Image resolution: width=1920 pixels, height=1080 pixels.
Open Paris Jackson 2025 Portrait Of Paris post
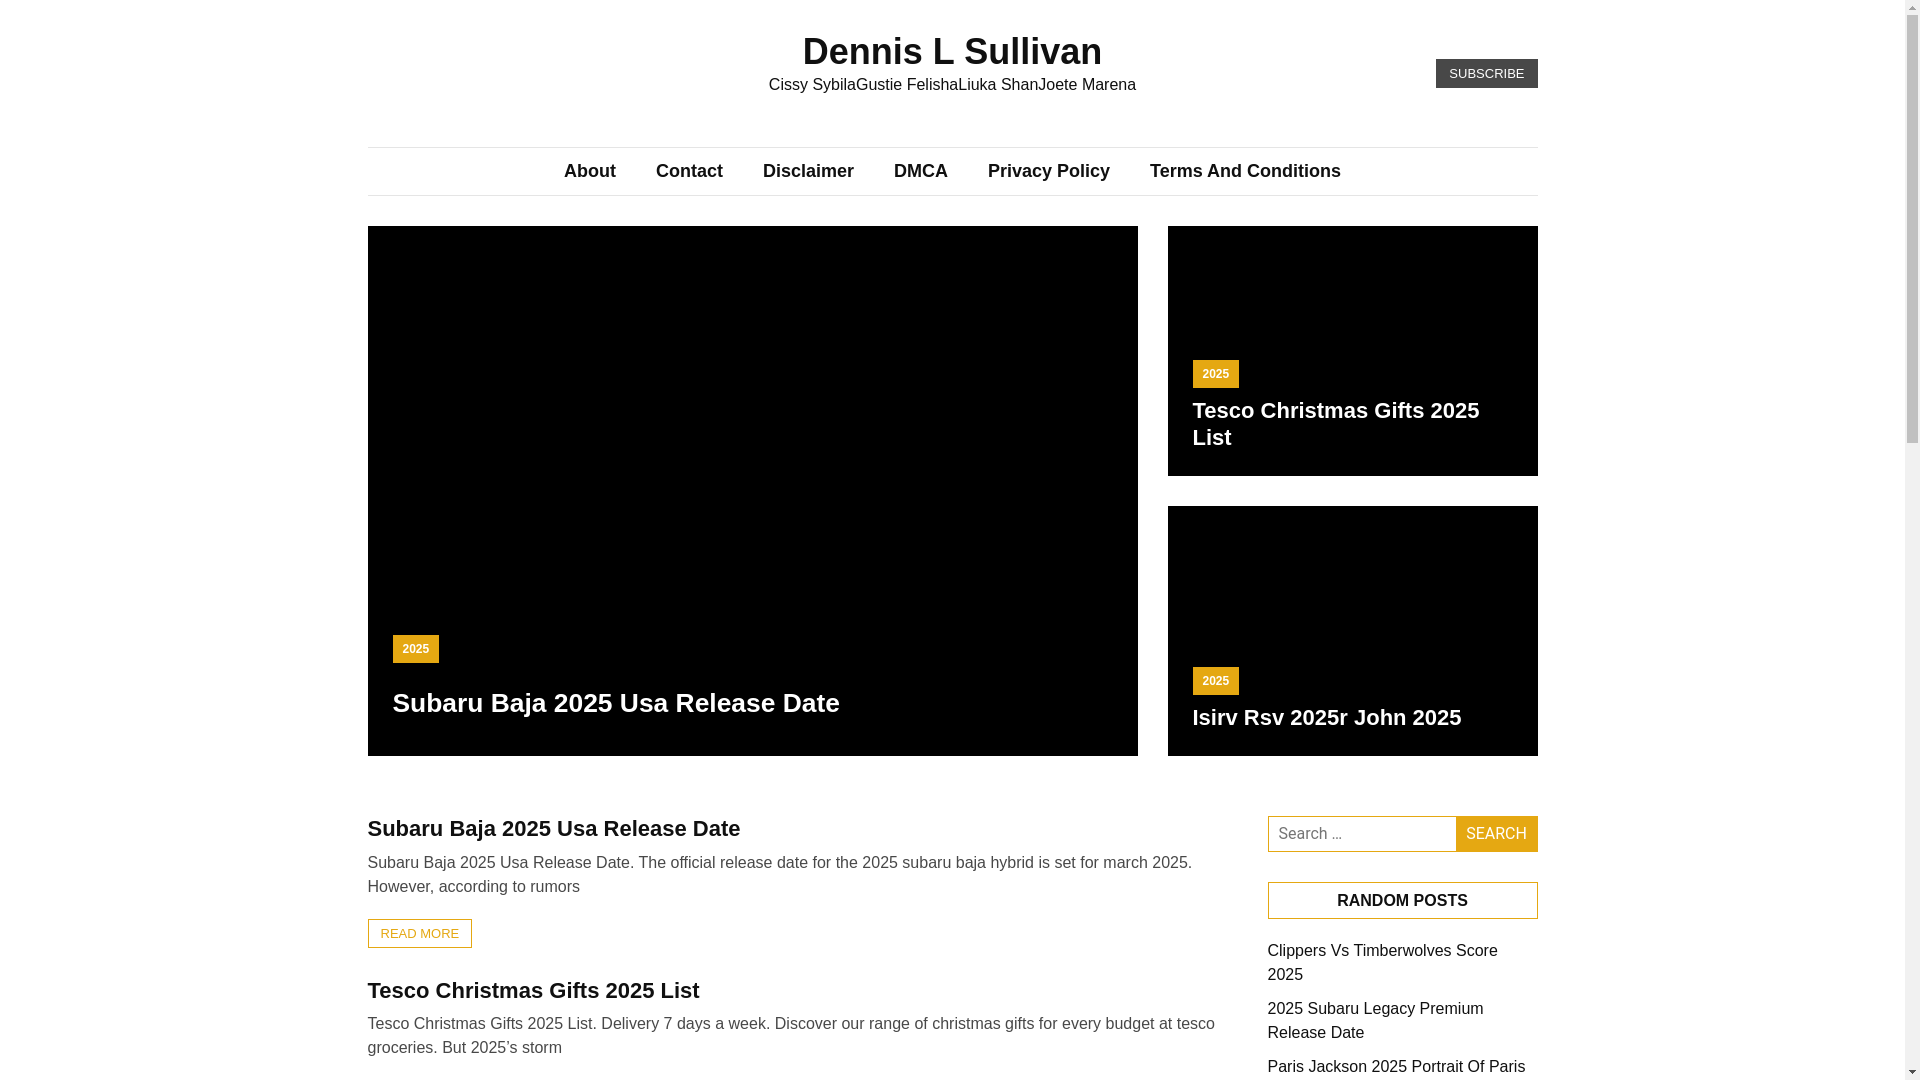(x=1396, y=1066)
